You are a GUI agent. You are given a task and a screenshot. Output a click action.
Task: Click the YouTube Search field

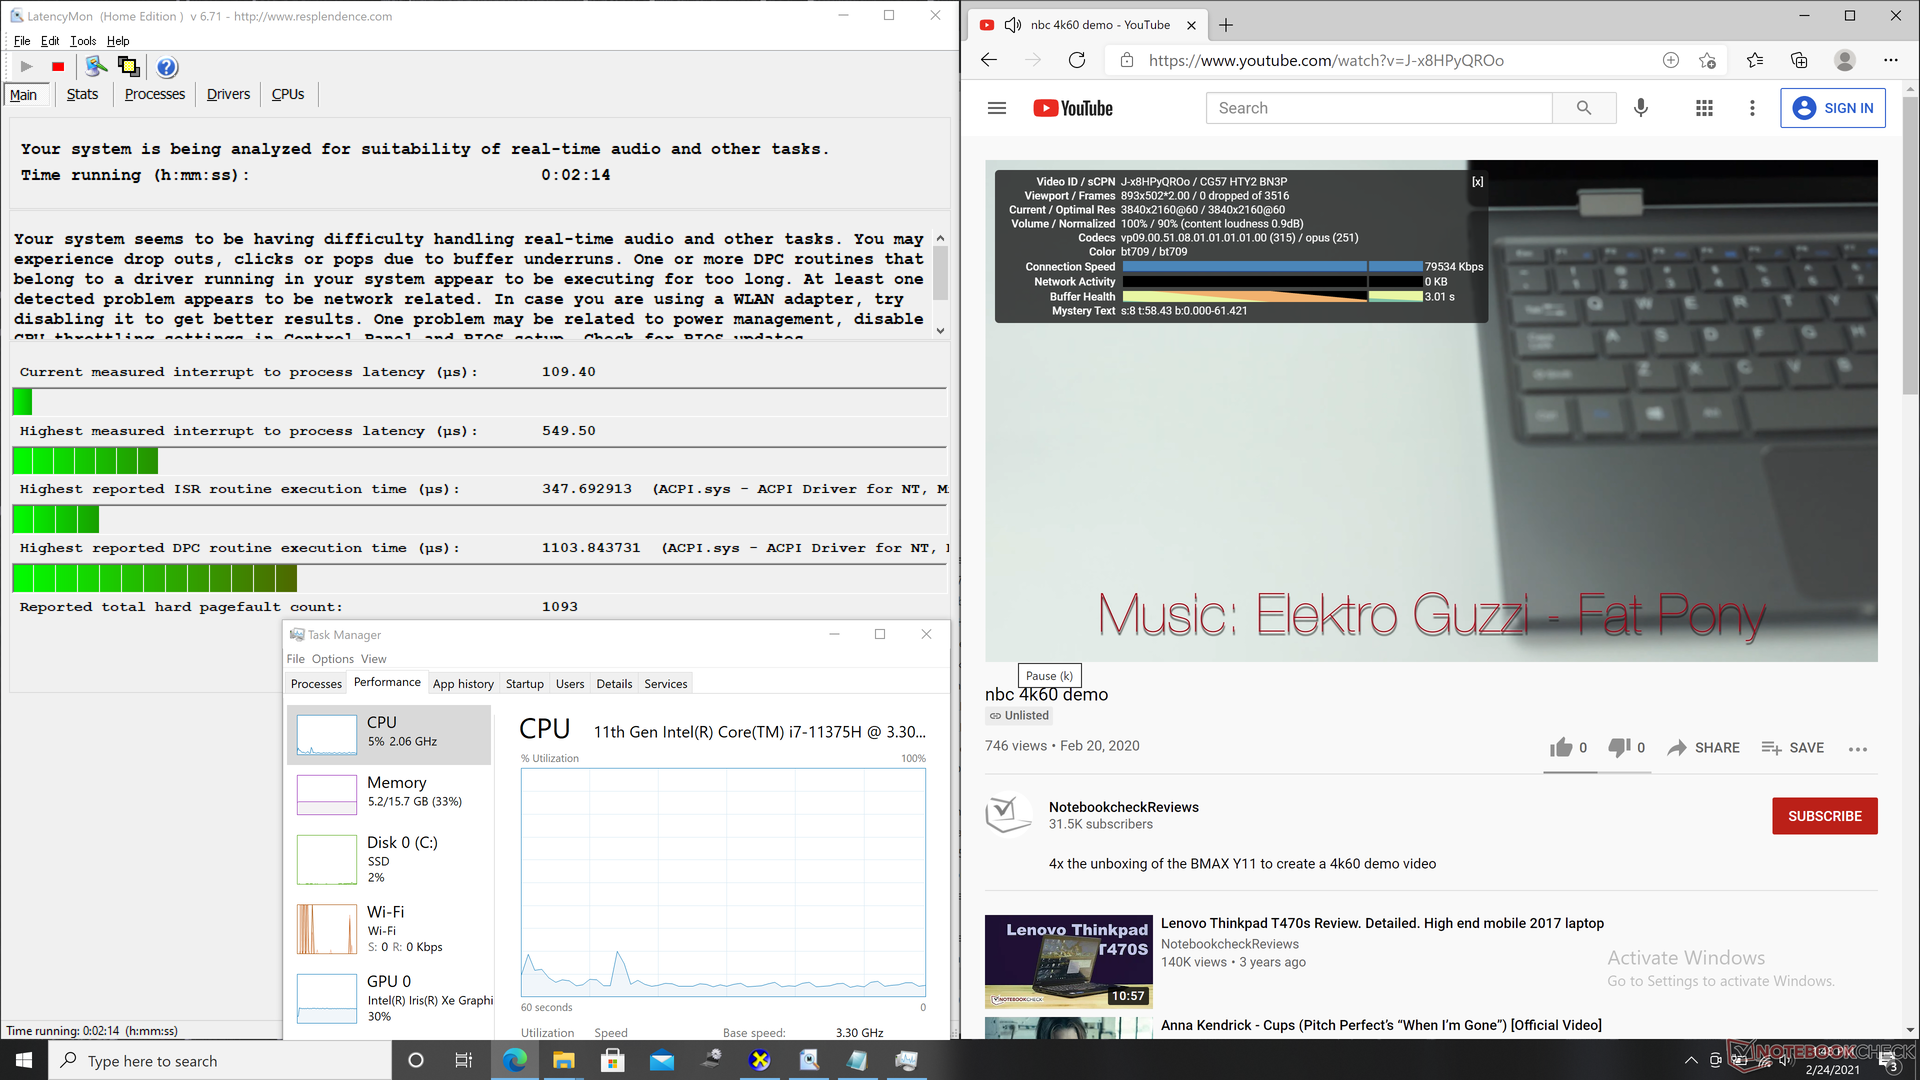(x=1379, y=108)
